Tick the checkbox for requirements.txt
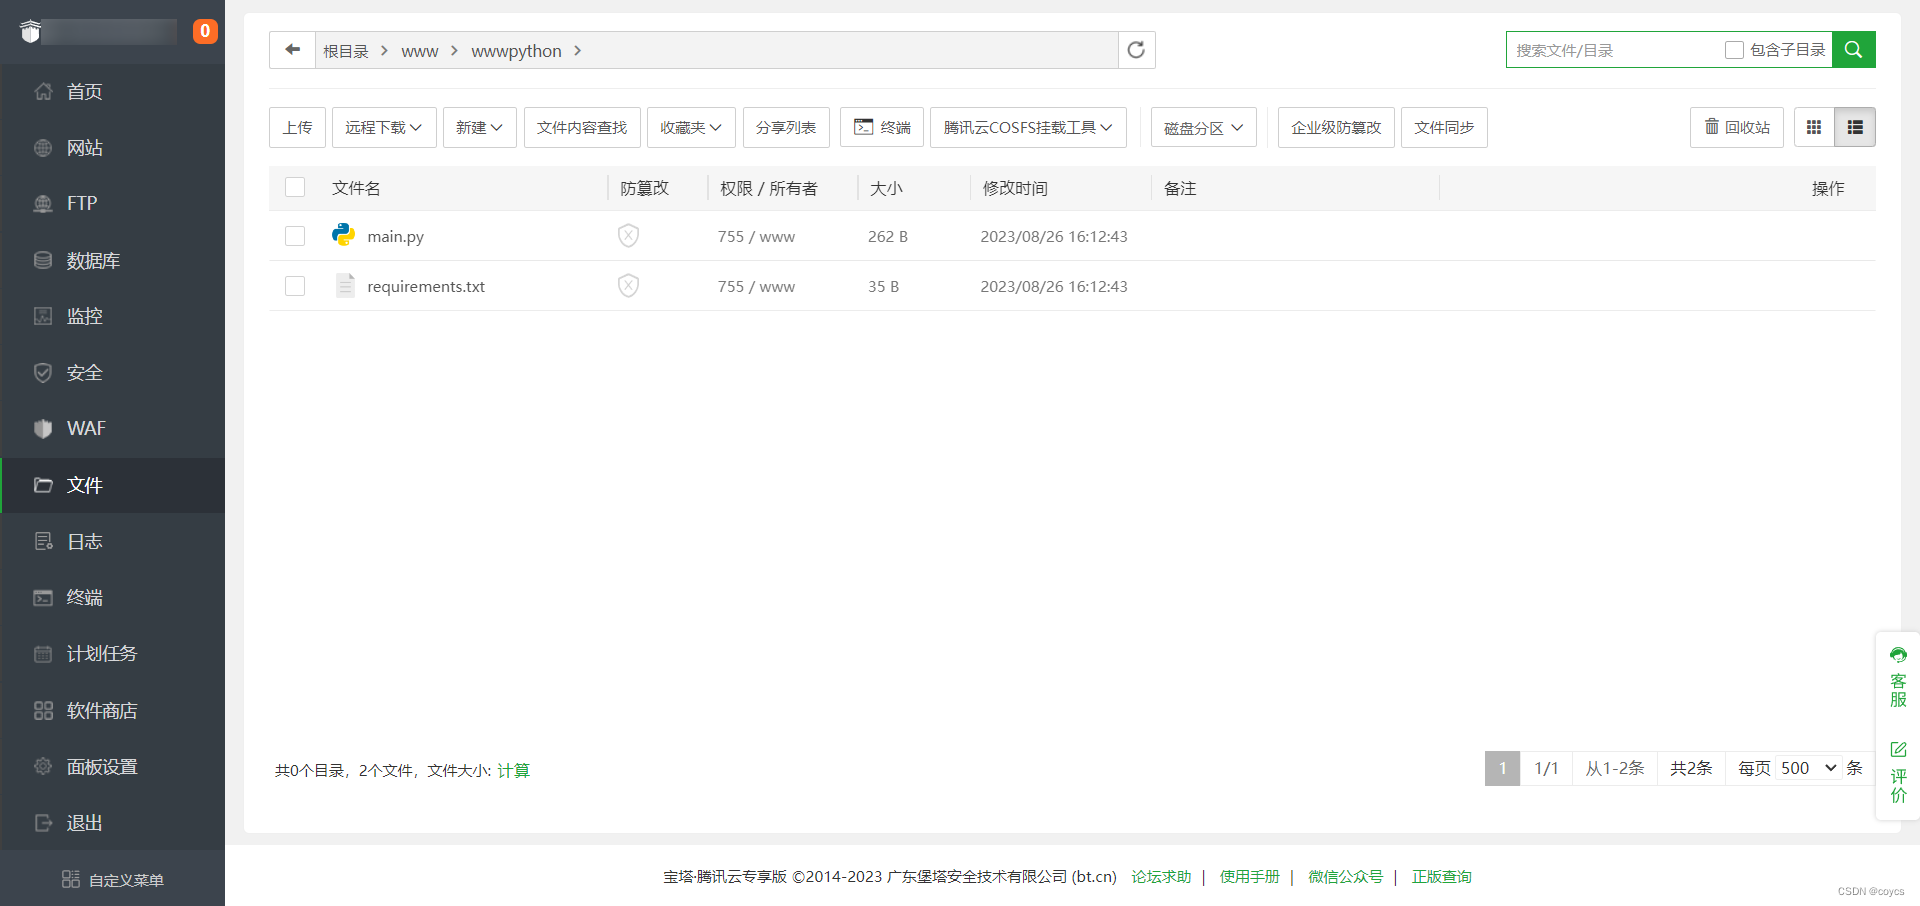1920x906 pixels. coord(295,286)
